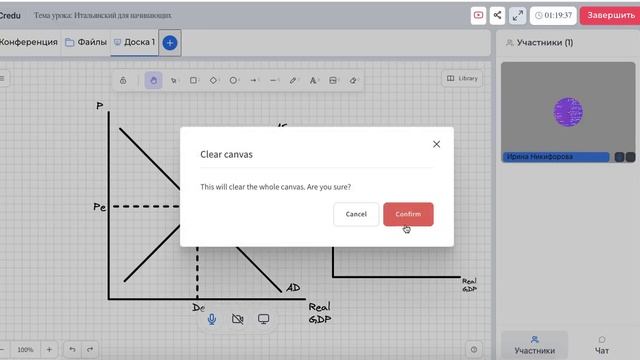Switch to the Конференция tab
The image size is (640, 360).
coord(29,42)
